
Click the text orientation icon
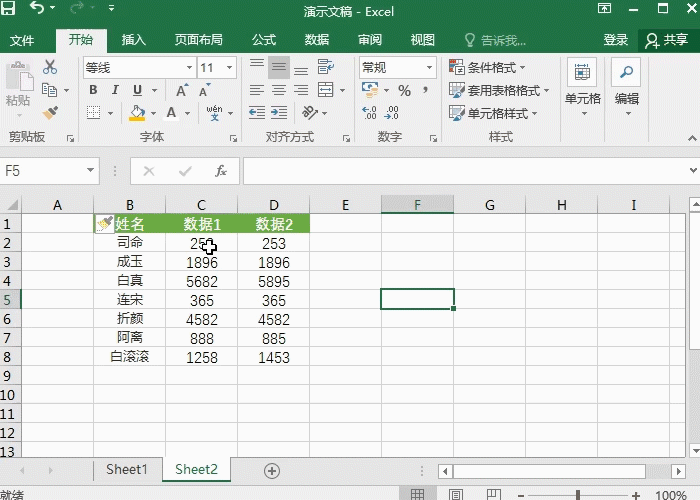(x=309, y=112)
